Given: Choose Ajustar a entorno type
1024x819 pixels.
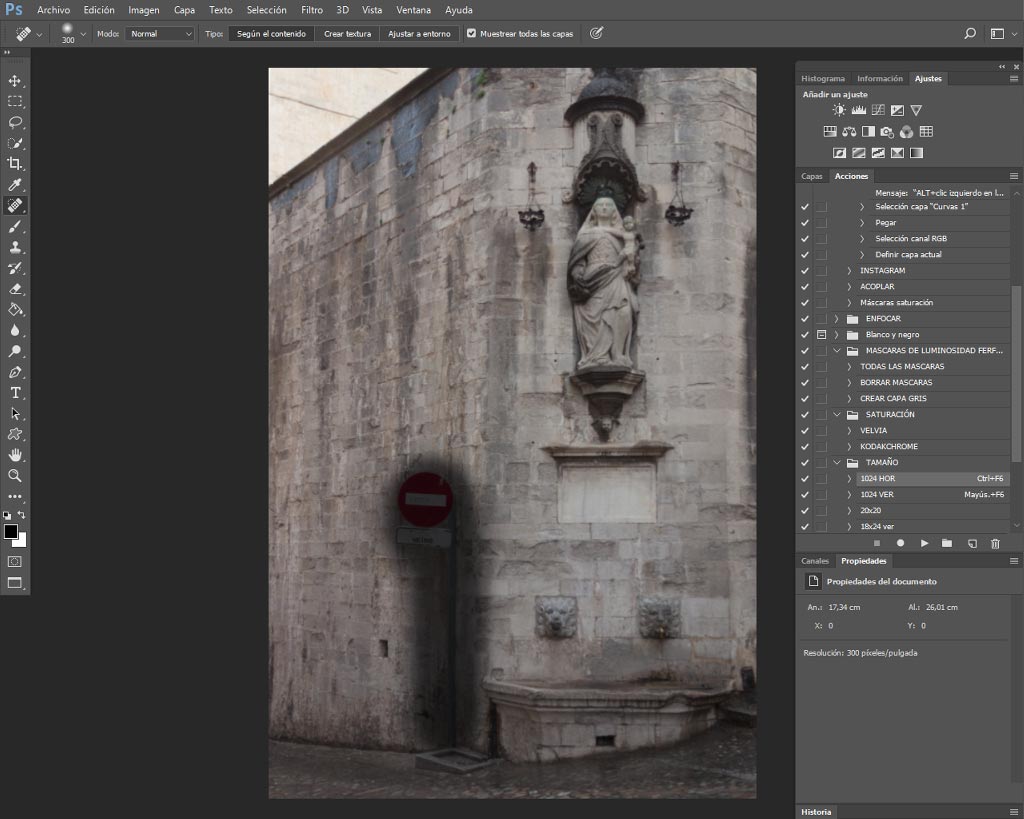Looking at the screenshot, I should [x=419, y=33].
